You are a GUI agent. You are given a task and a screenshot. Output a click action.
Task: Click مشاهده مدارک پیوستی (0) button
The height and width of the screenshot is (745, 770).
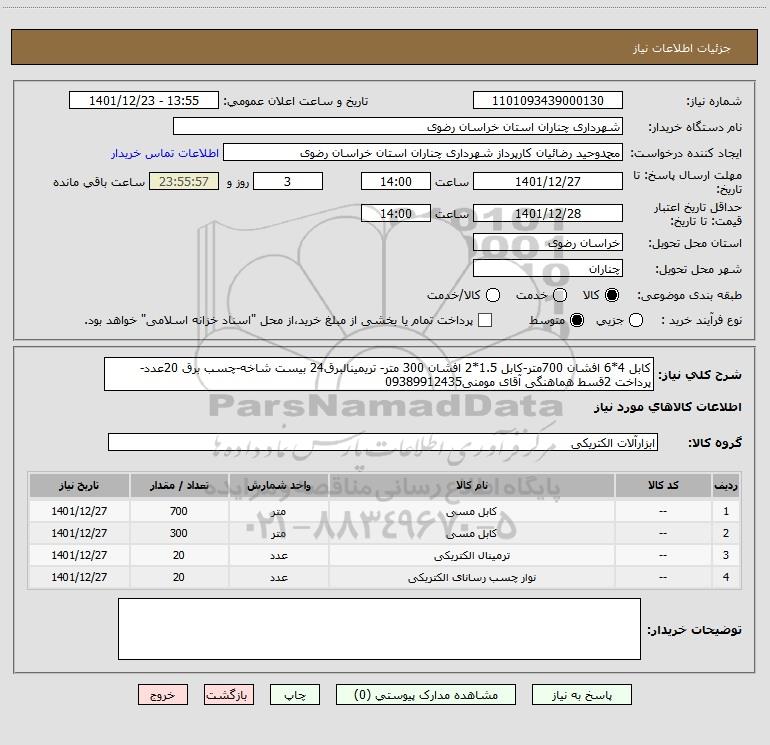[x=426, y=695]
